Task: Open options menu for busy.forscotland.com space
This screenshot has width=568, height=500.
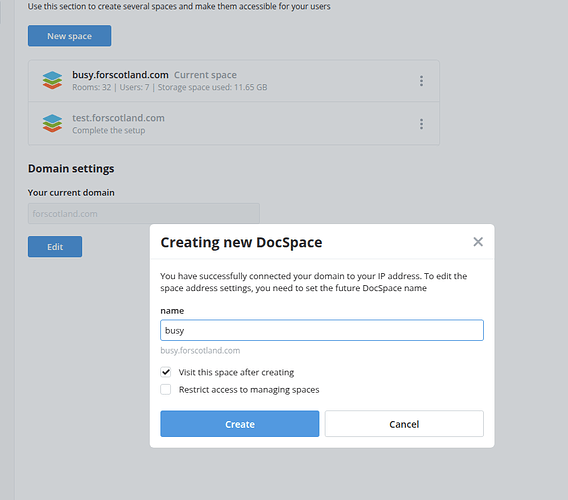Action: click(421, 81)
